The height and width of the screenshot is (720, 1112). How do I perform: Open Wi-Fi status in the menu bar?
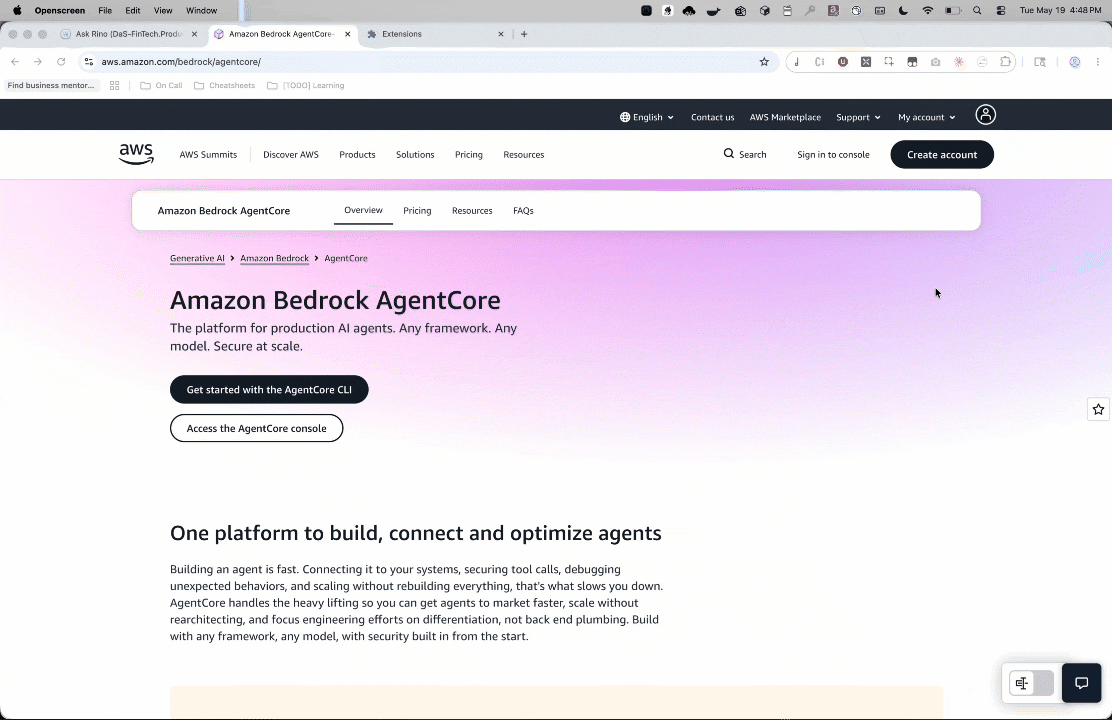coord(928,11)
